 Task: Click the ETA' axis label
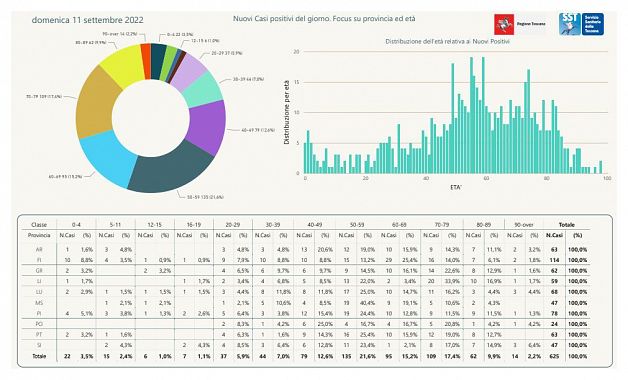[456, 187]
